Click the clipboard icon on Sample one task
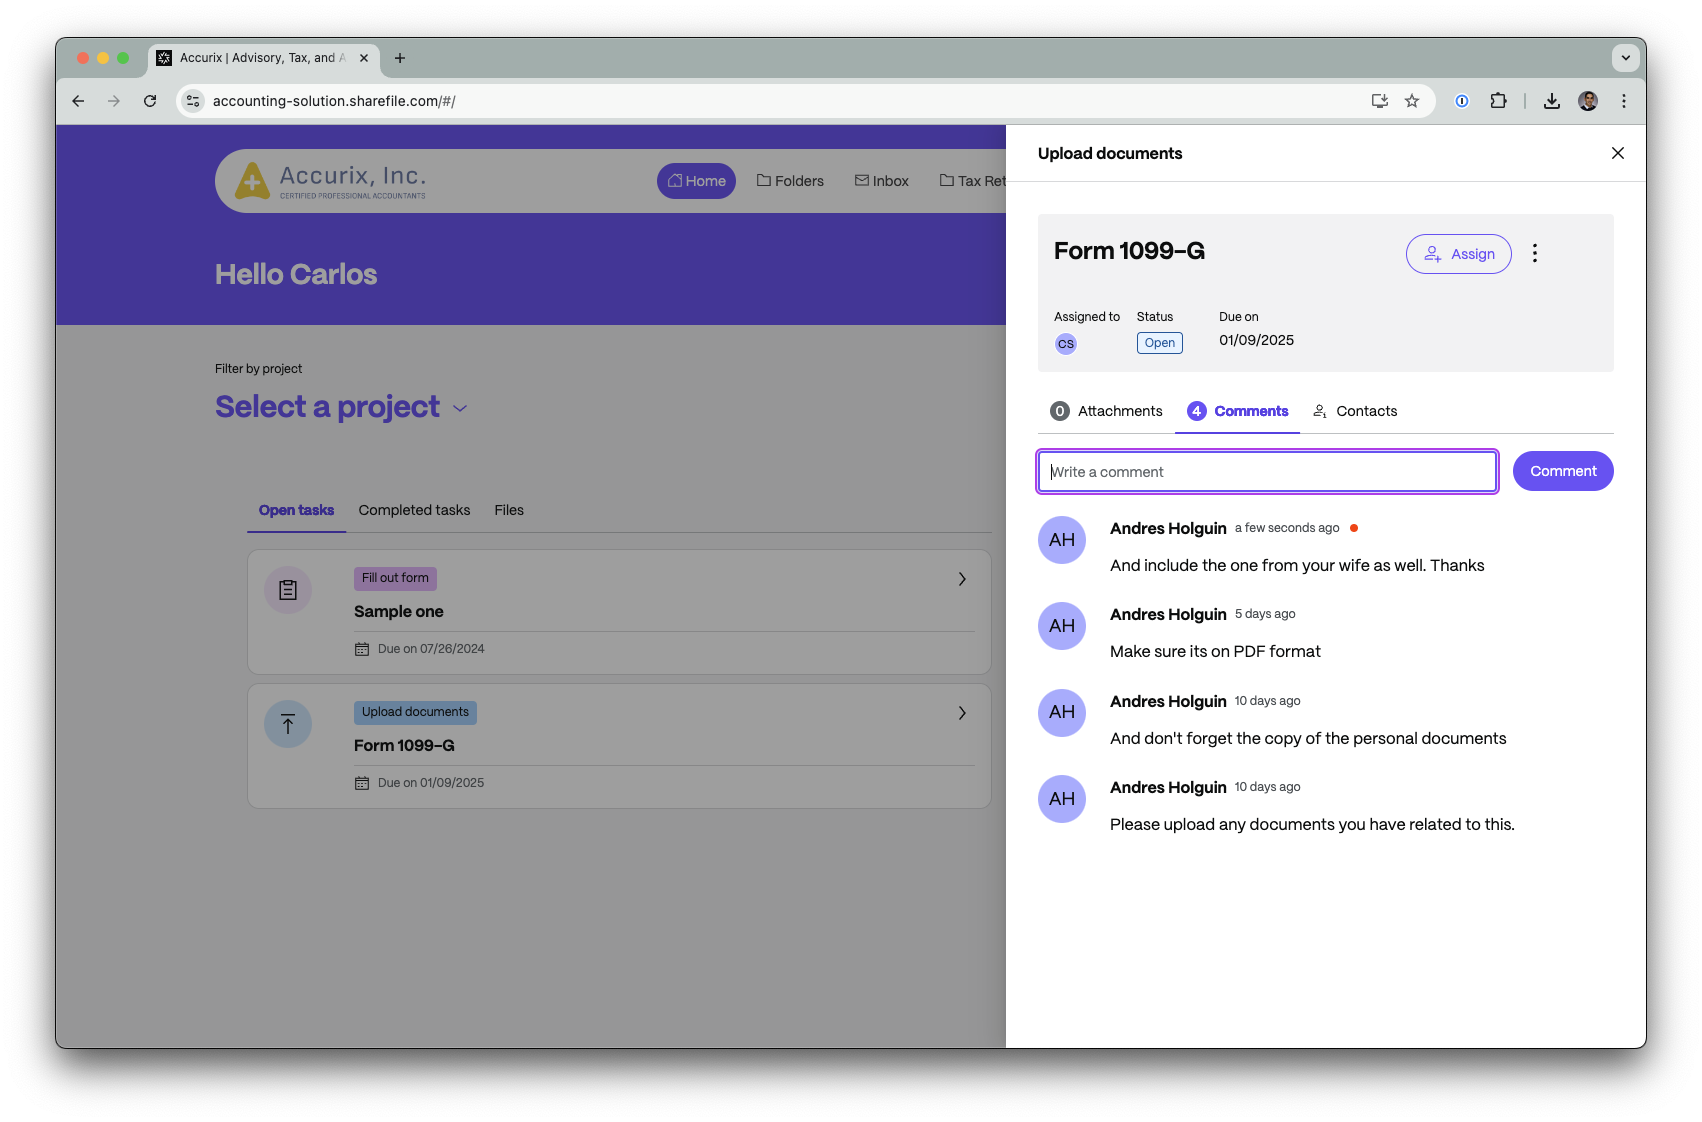Image resolution: width=1702 pixels, height=1122 pixels. pyautogui.click(x=288, y=590)
